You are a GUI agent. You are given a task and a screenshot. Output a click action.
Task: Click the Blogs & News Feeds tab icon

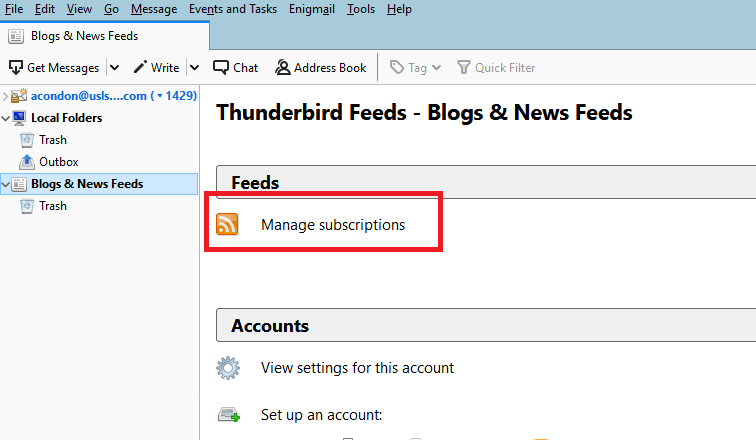[16, 36]
